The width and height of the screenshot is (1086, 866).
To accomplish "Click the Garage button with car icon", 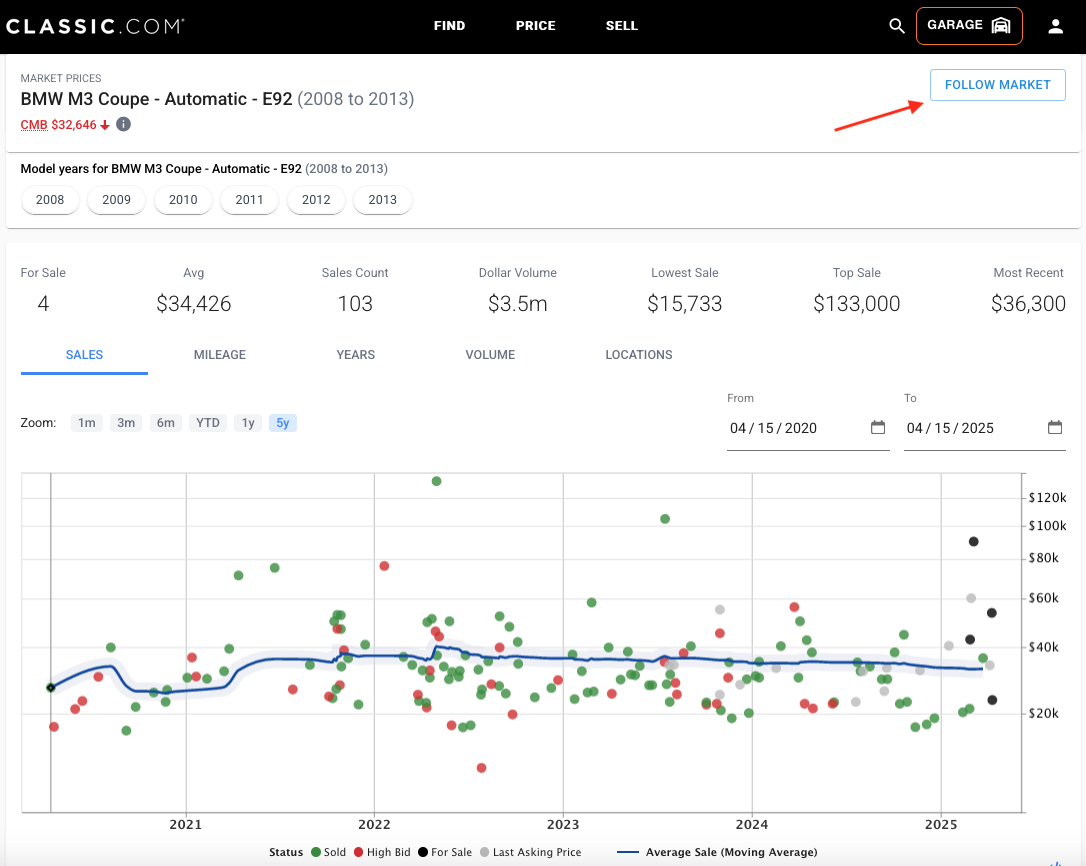I will coord(969,26).
